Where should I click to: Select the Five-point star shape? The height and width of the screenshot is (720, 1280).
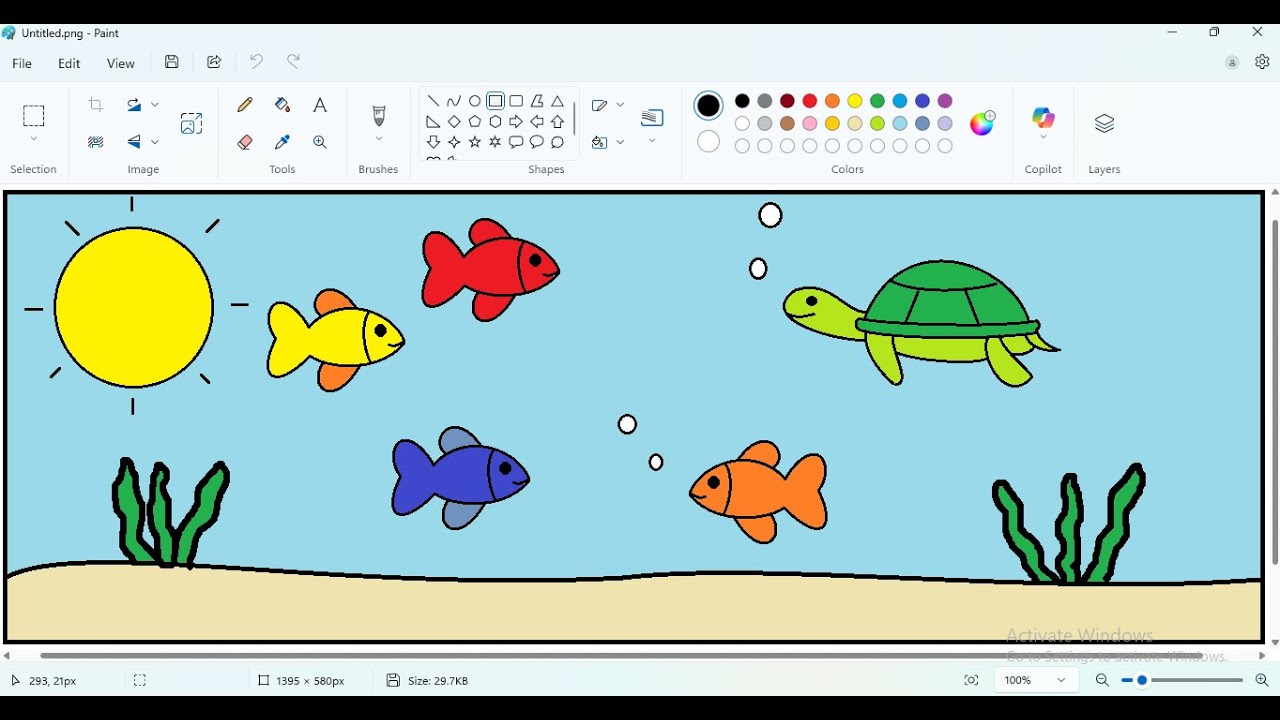click(475, 143)
